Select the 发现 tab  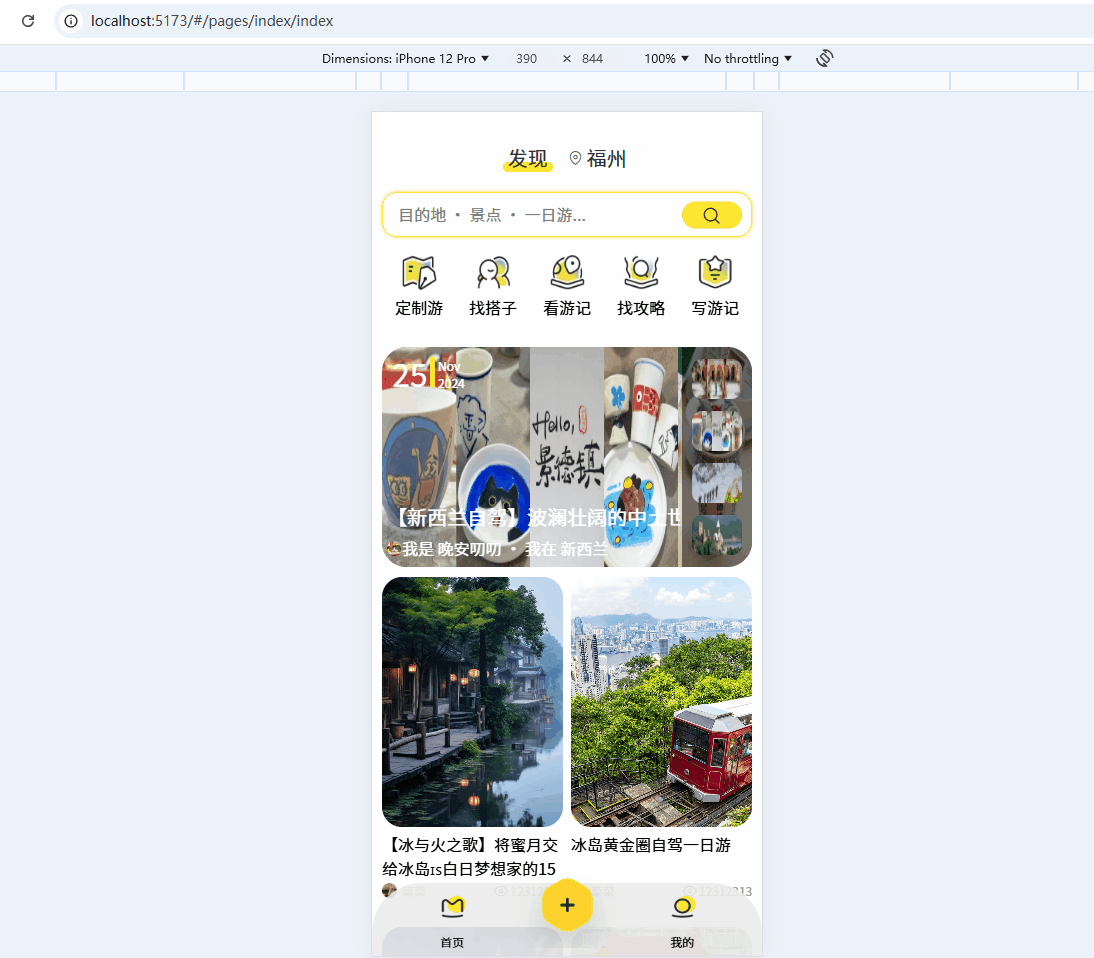527,159
